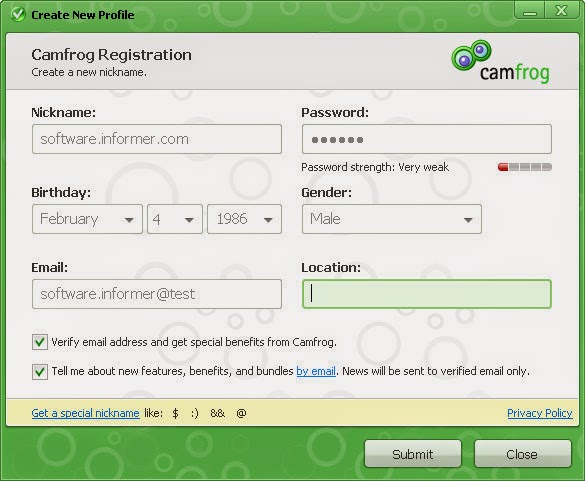Open the Gender dropdown
The image size is (585, 481).
coord(392,219)
